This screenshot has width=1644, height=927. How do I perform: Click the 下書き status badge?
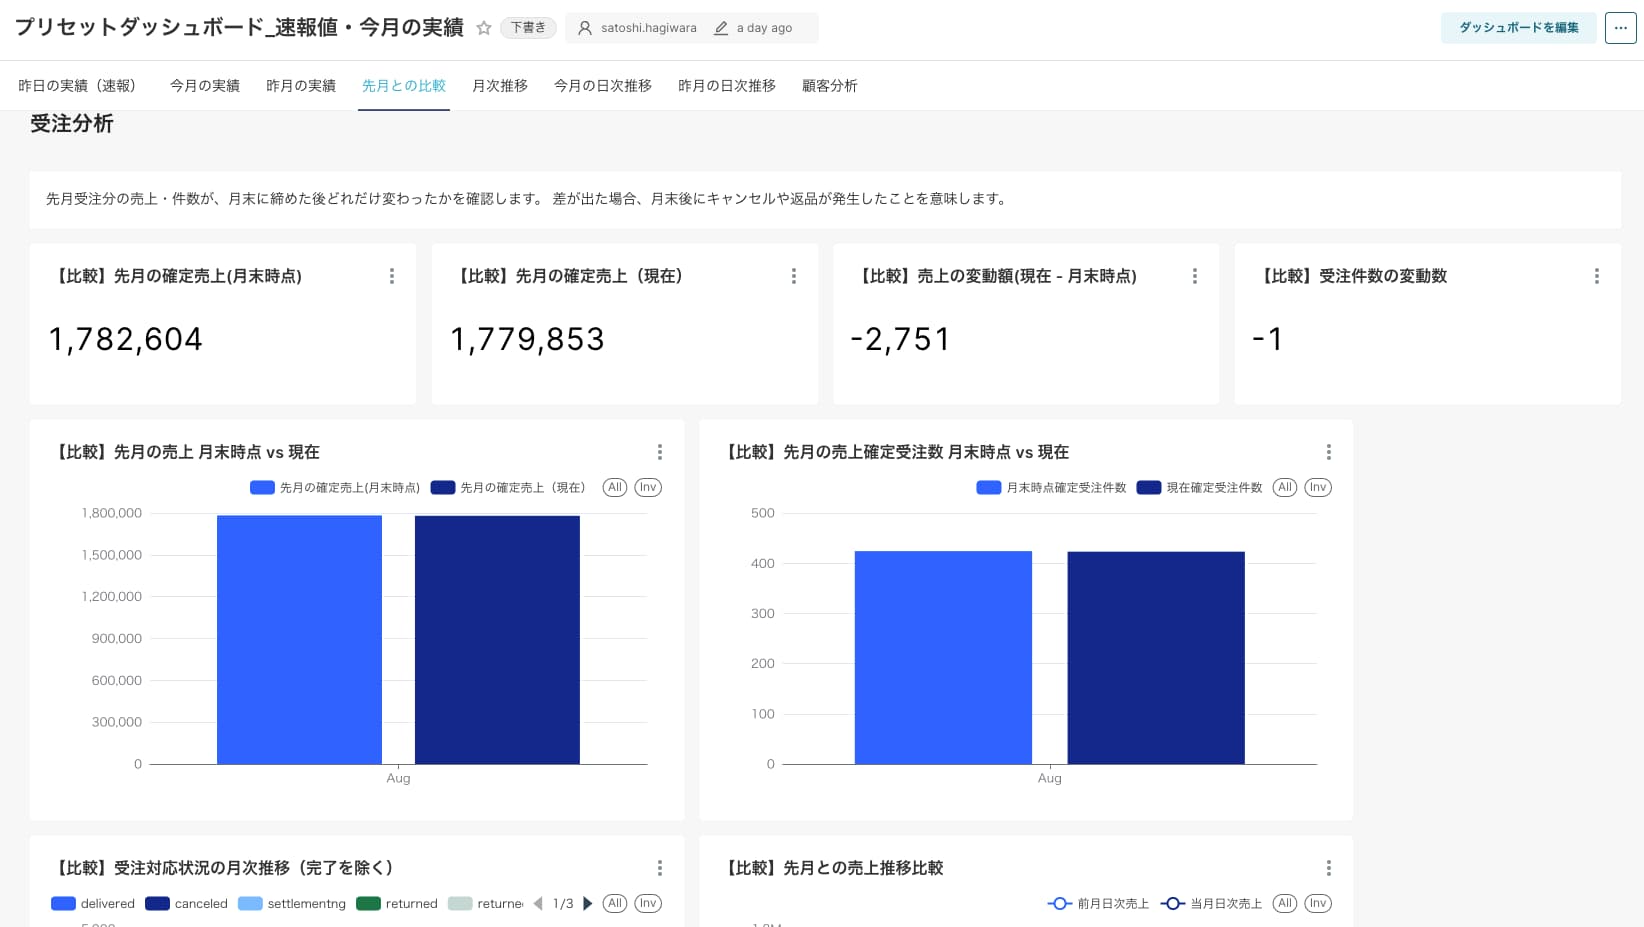[528, 28]
